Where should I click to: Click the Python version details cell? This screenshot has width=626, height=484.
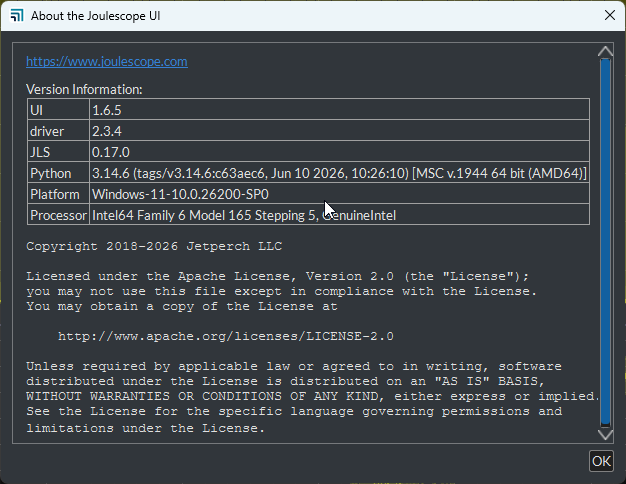tap(339, 173)
